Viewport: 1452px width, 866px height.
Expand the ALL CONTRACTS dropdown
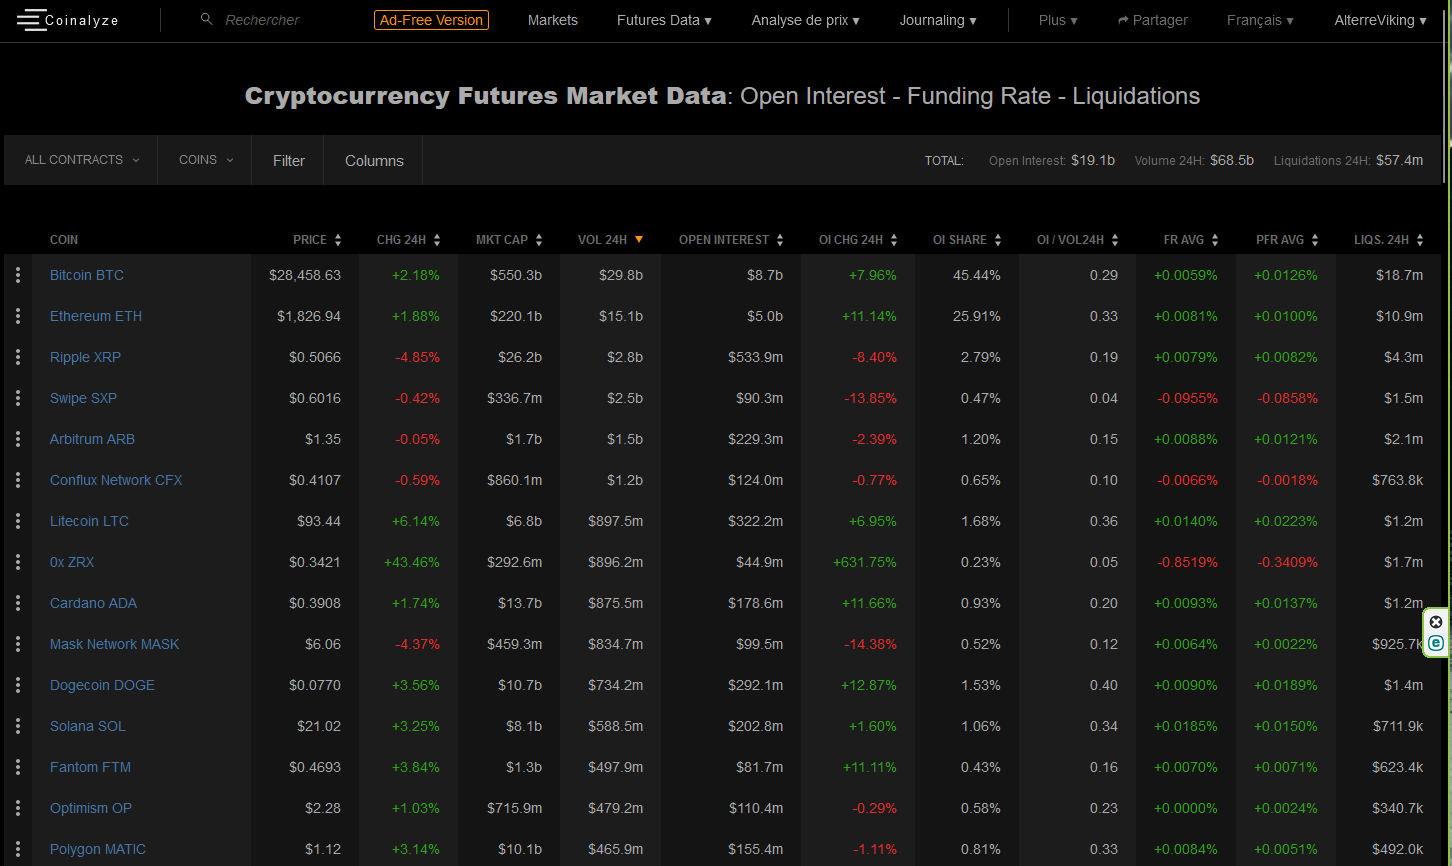(82, 160)
